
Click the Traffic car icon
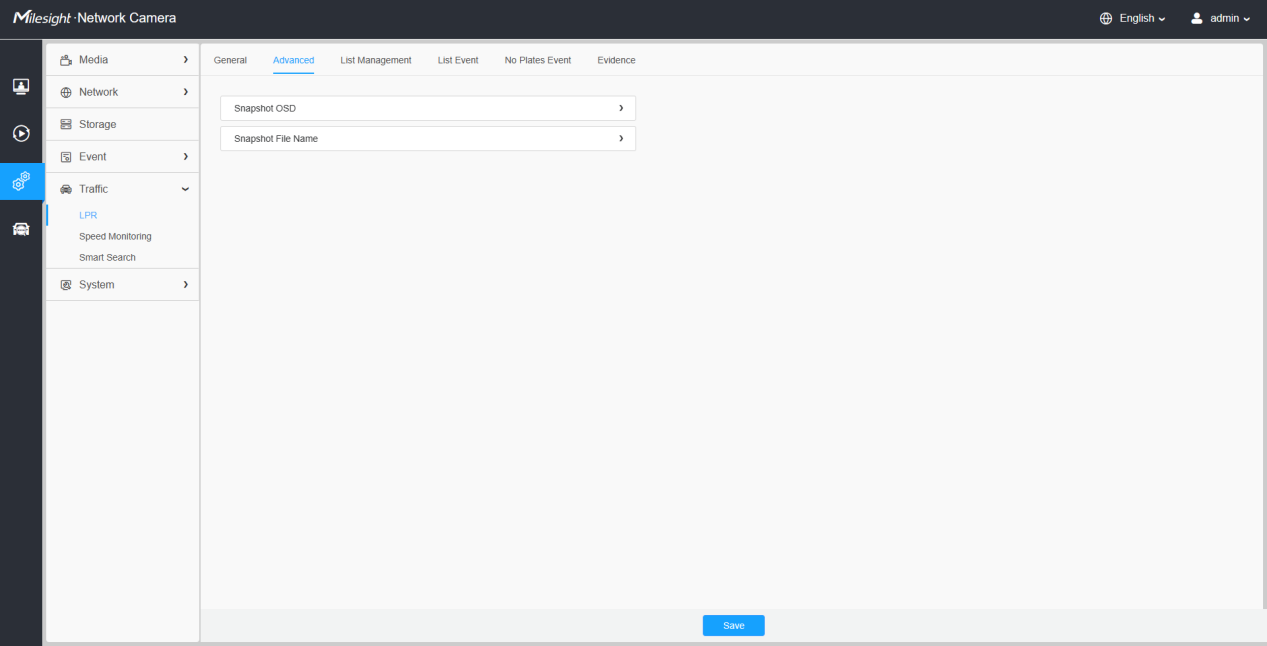pos(67,189)
